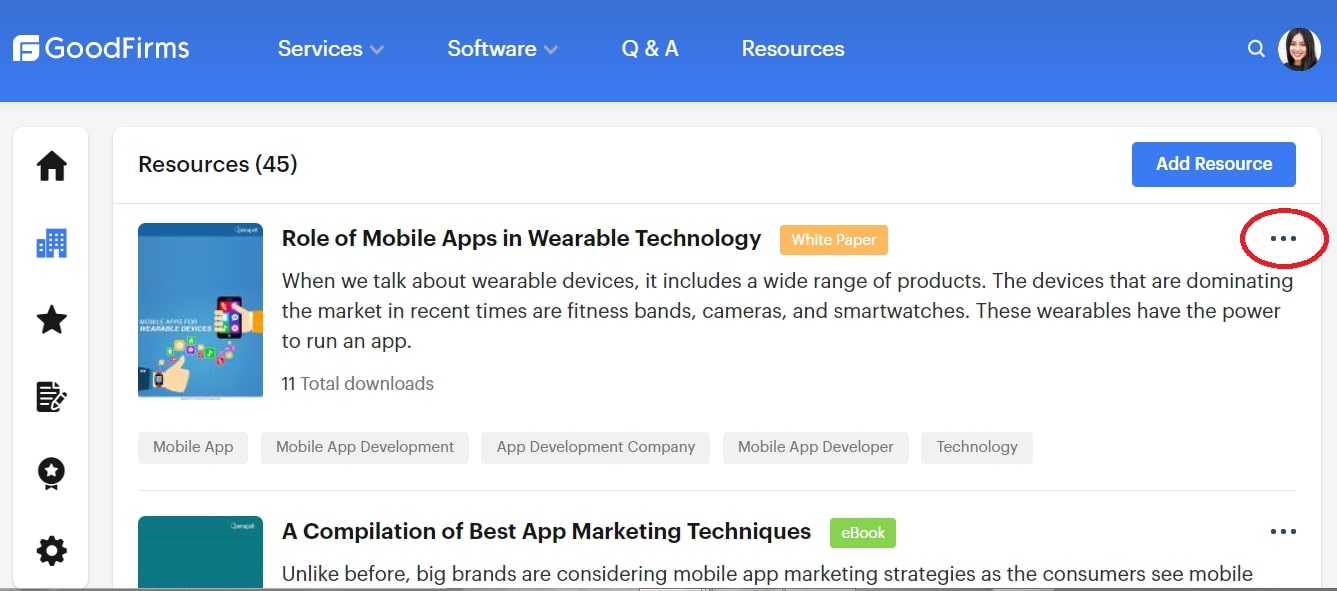Screen dimensions: 1337x591
Task: Open your profile avatar picture
Action: pos(1299,48)
